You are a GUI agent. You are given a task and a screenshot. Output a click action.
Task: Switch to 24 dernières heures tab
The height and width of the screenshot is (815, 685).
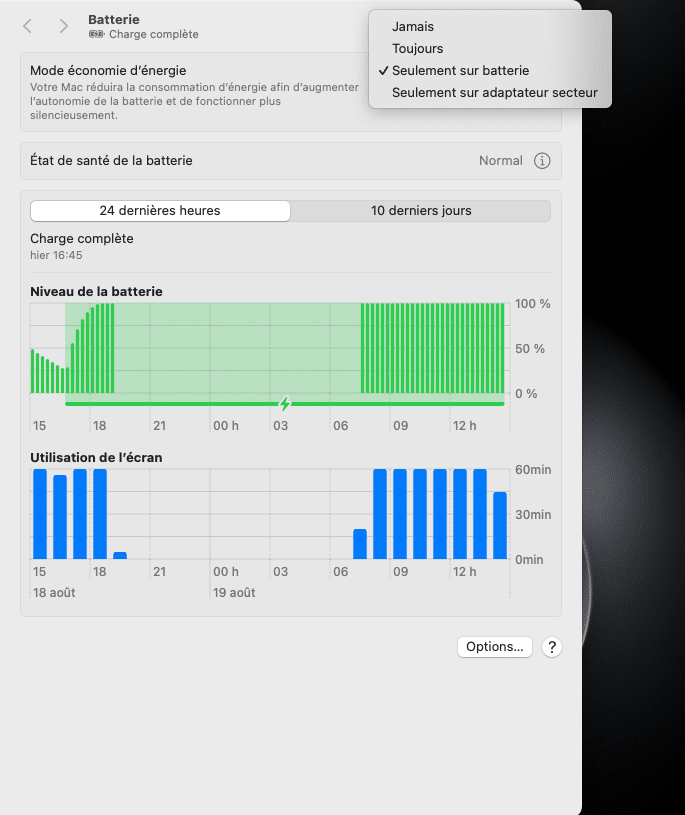click(x=160, y=211)
